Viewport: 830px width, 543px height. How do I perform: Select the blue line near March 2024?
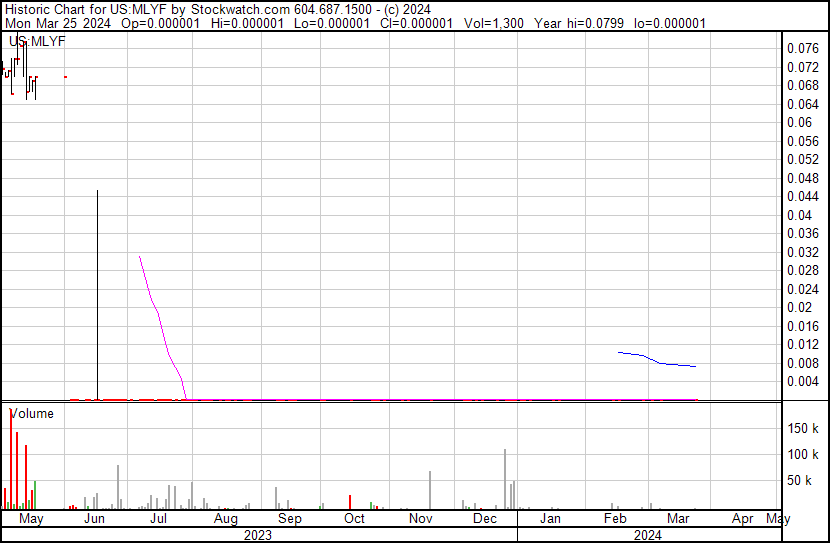(657, 360)
